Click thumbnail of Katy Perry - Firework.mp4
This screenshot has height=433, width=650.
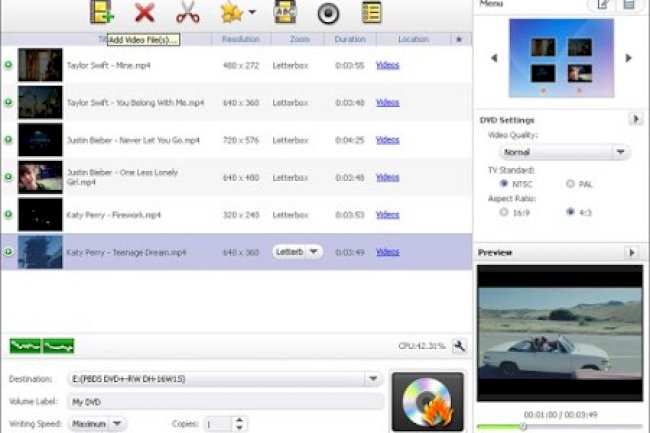pyautogui.click(x=40, y=214)
